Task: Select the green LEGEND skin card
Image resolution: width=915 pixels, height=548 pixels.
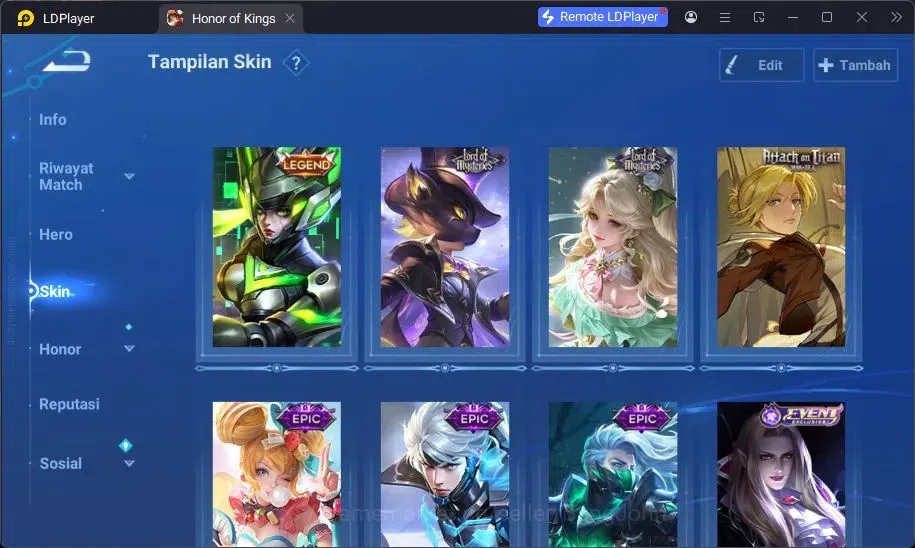Action: click(x=277, y=247)
